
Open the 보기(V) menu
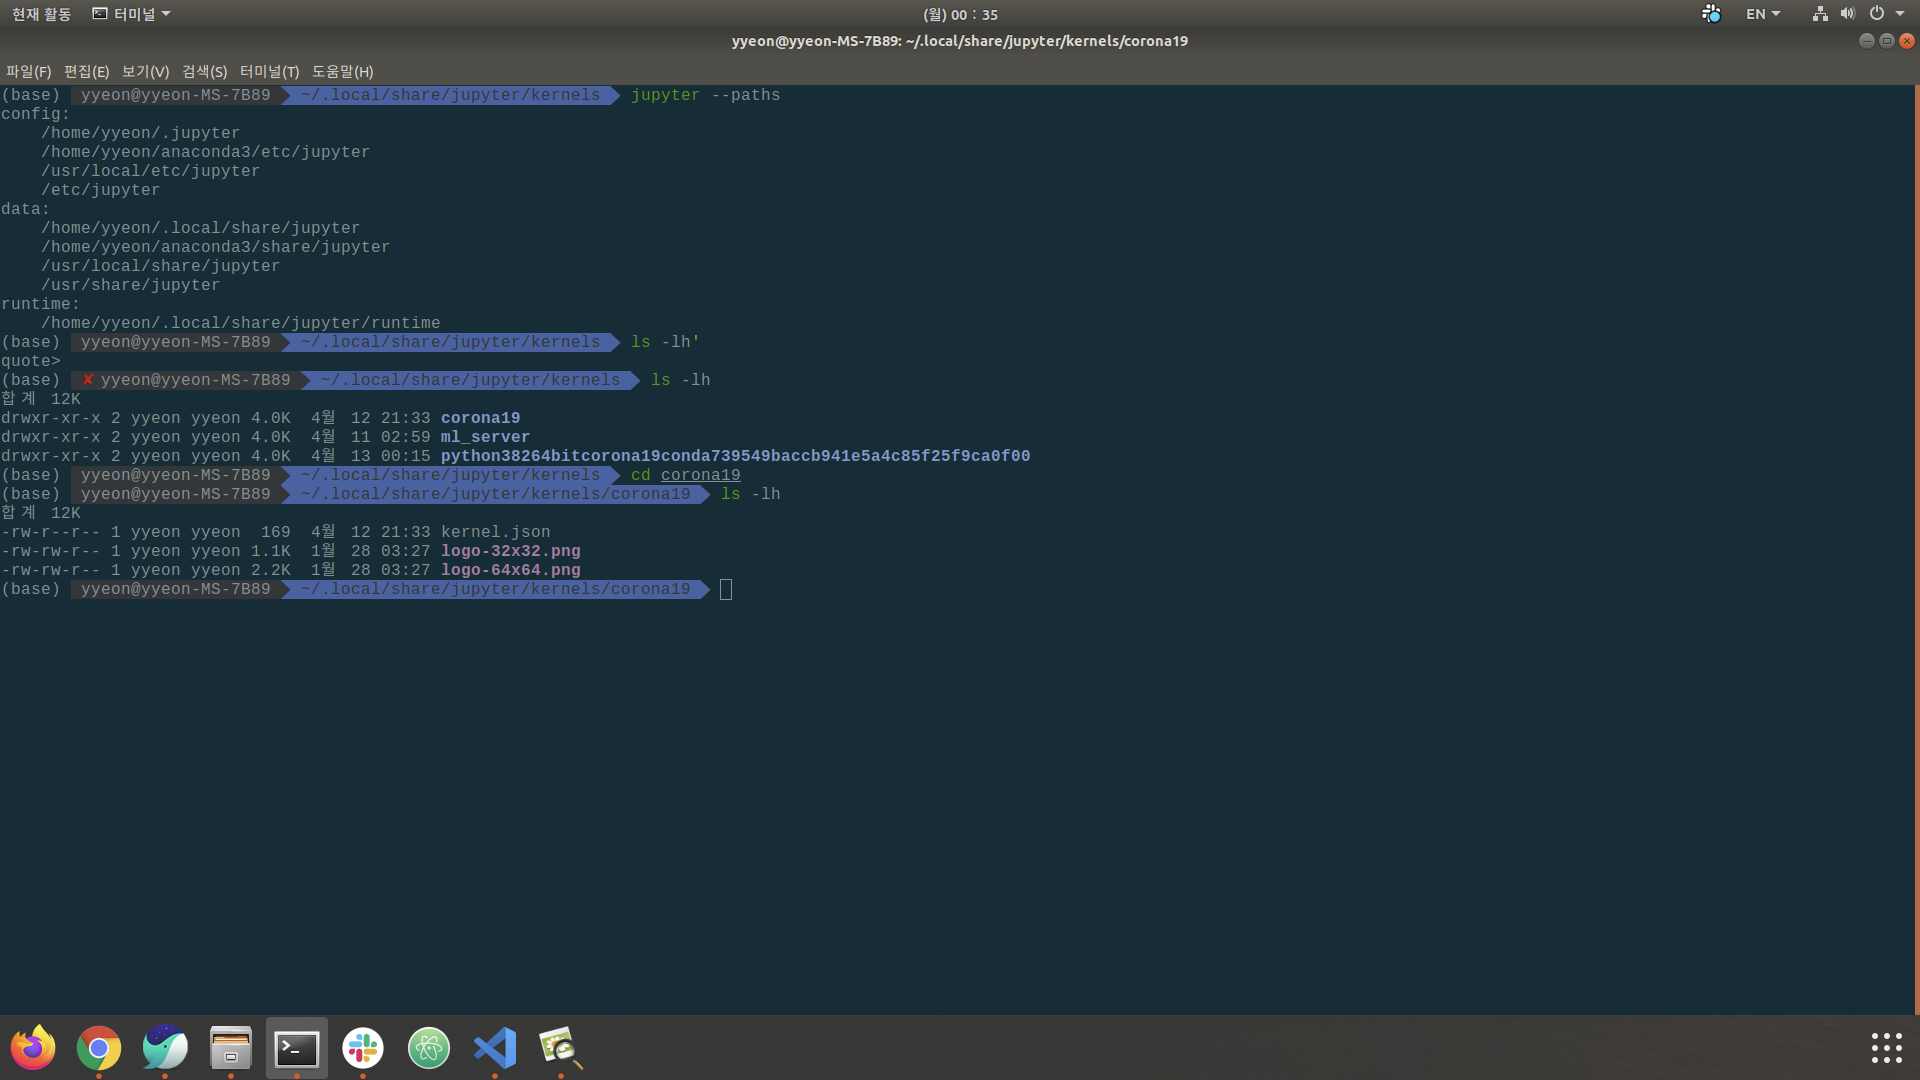pos(145,71)
